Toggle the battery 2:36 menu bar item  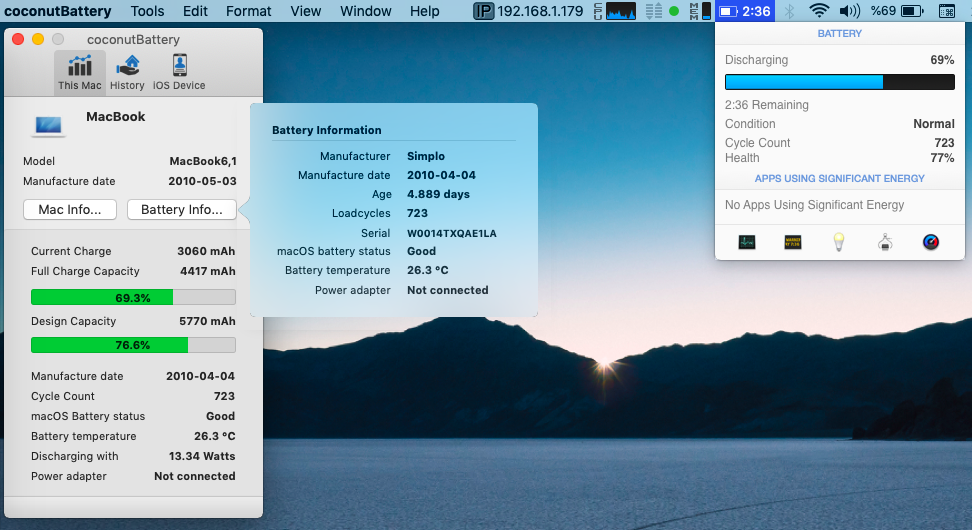[x=744, y=11]
